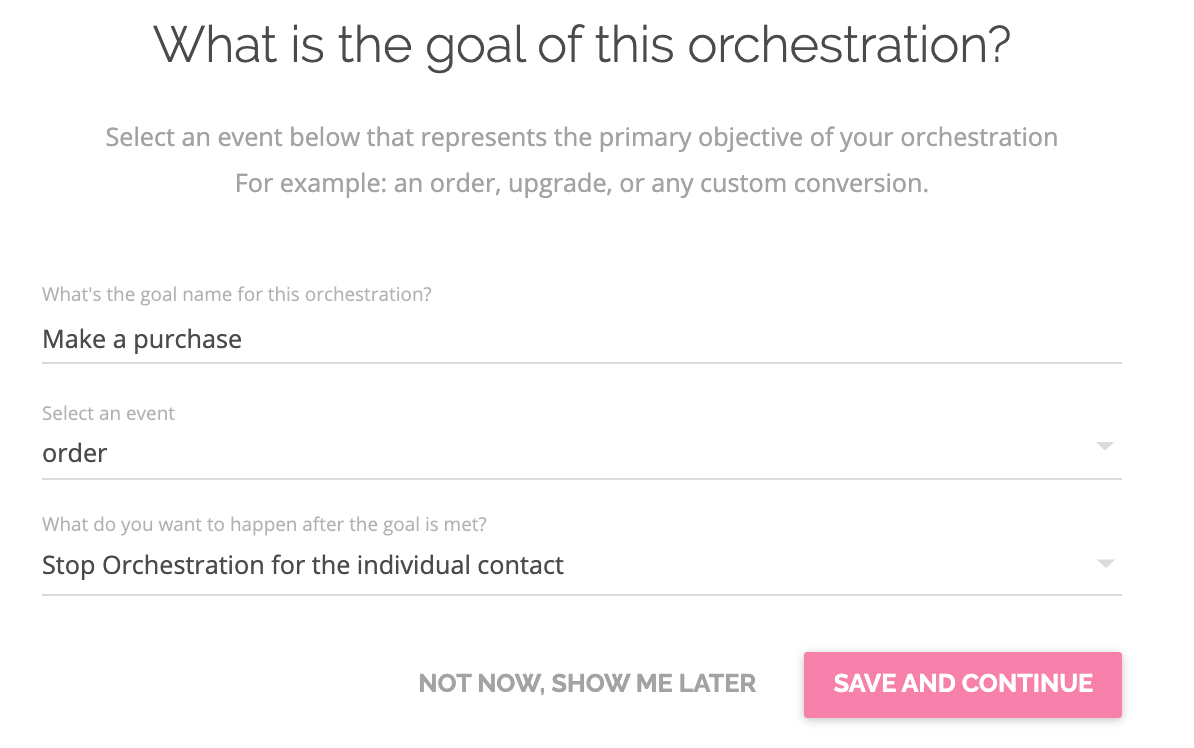Place cursor on the word "purchase" in goal name
The image size is (1194, 748).
coord(187,340)
